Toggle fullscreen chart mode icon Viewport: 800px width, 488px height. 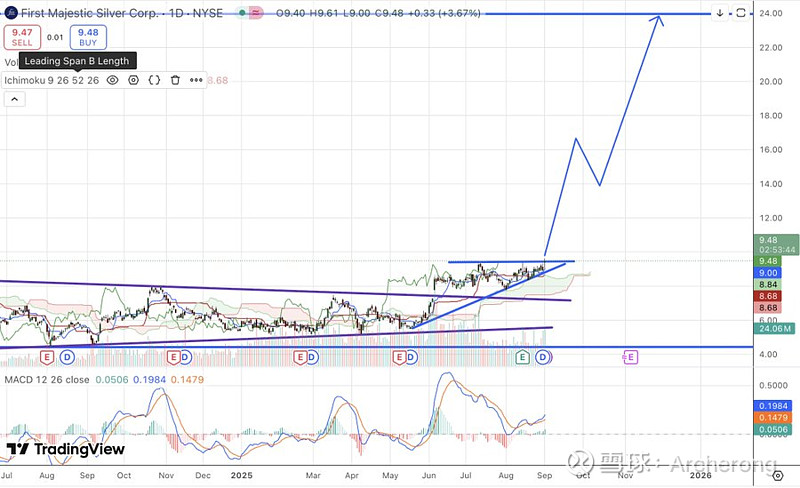coord(741,13)
